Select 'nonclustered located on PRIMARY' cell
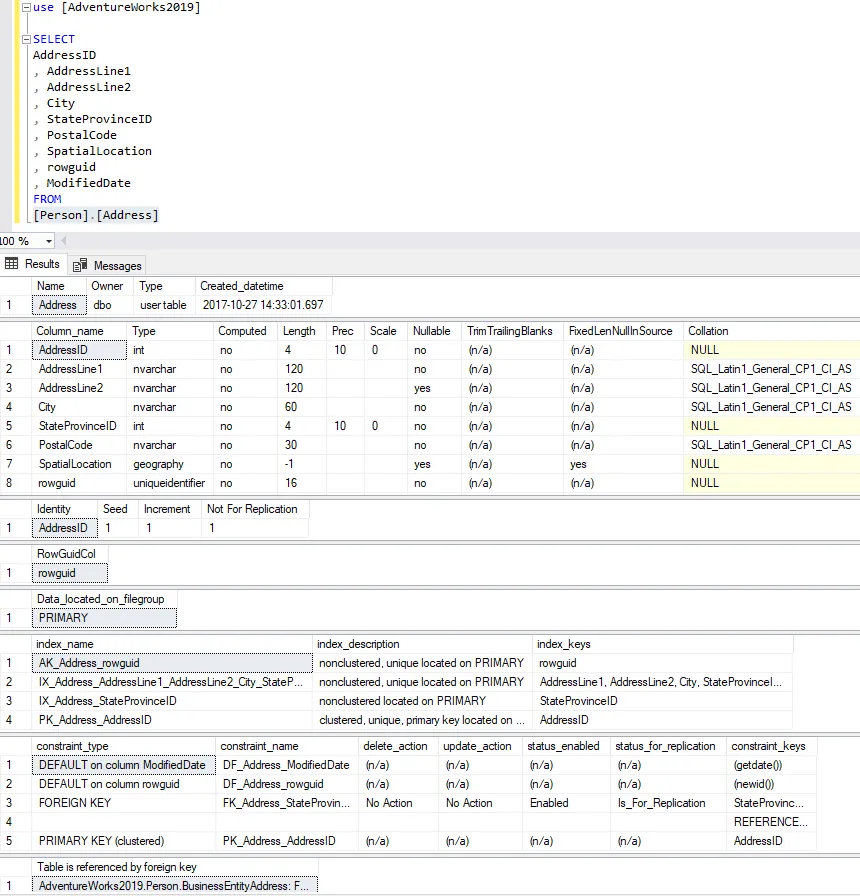This screenshot has width=860, height=896. point(422,701)
